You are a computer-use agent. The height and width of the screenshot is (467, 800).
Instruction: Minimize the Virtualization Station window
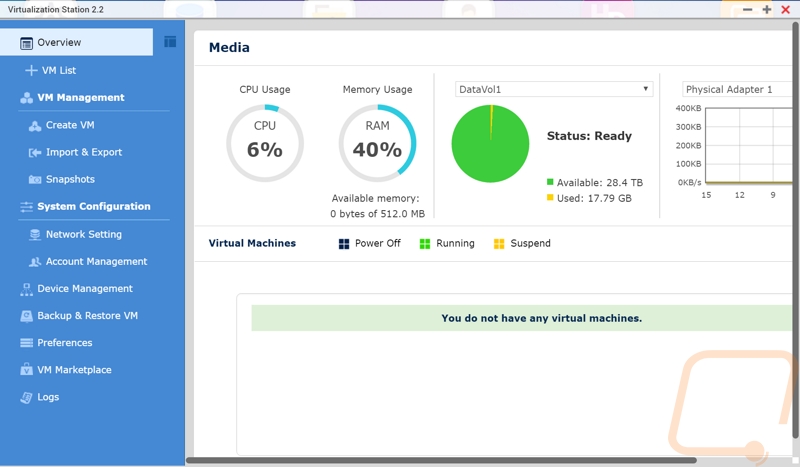tap(747, 9)
